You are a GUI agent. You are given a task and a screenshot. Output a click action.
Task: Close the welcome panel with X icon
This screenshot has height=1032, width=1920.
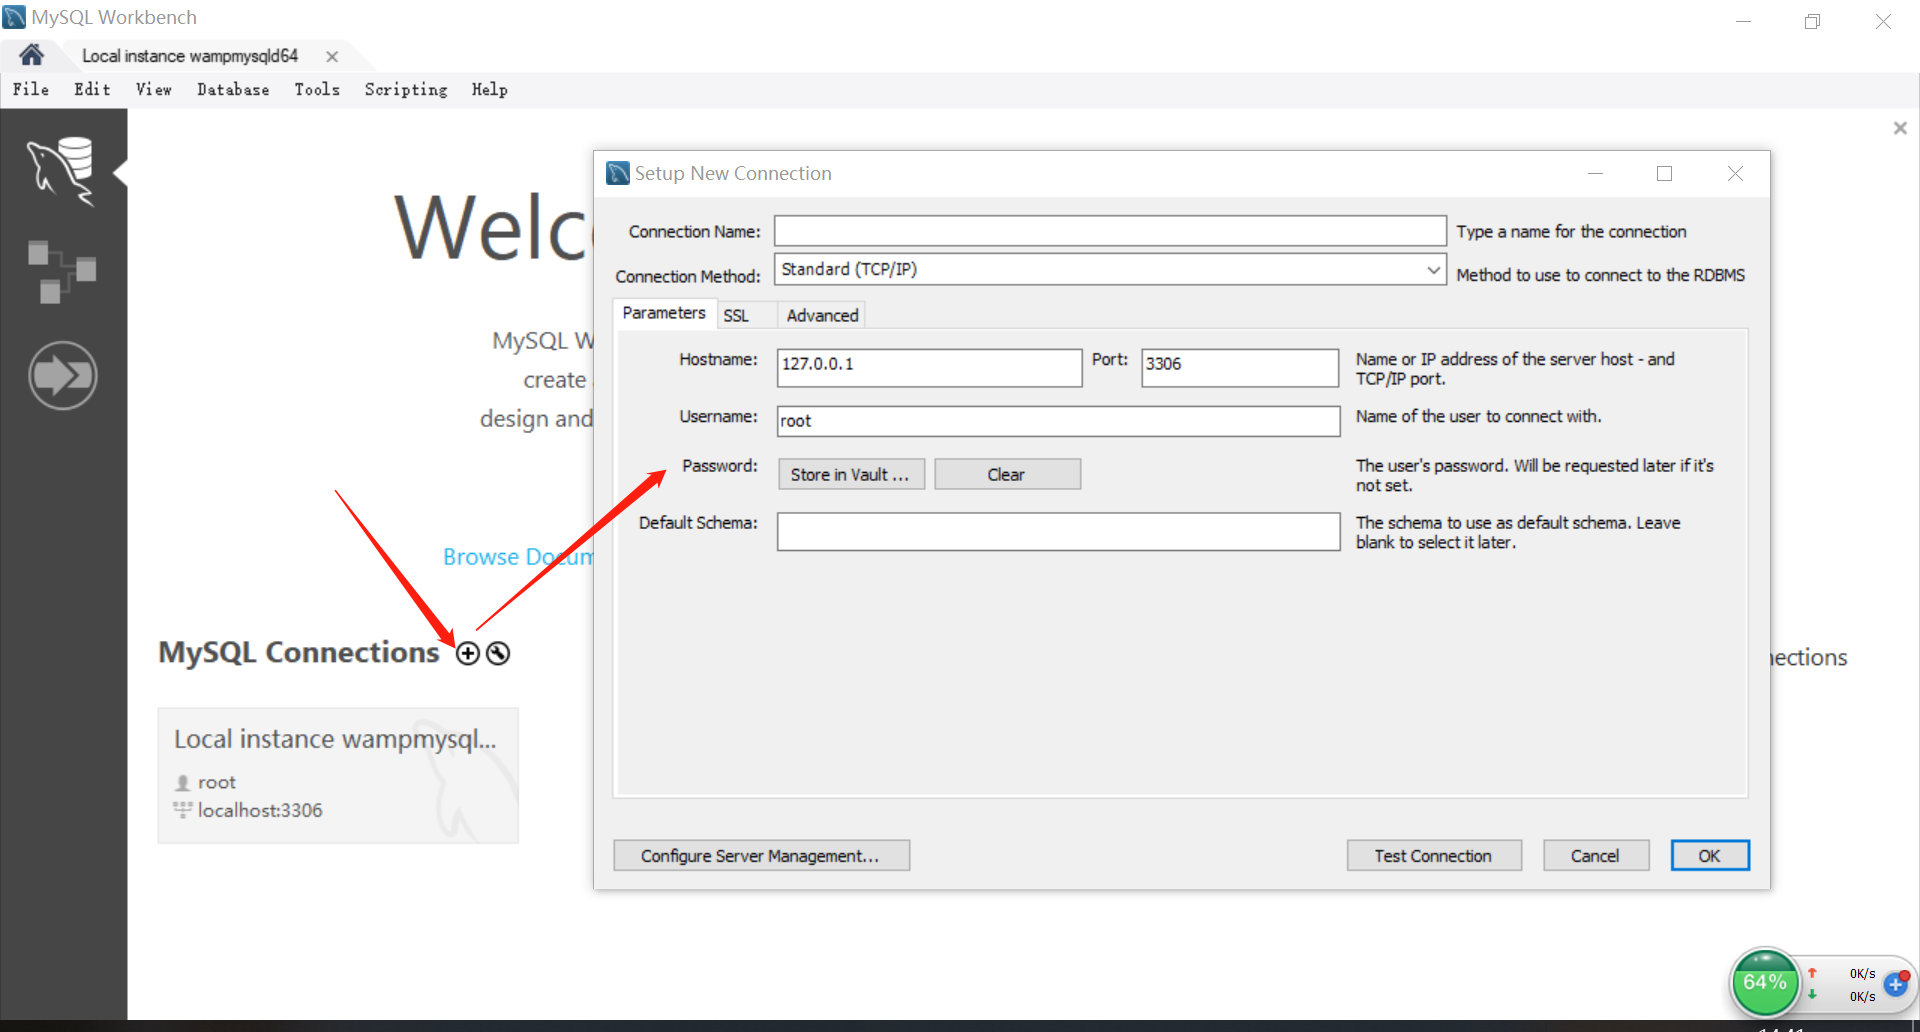(1900, 128)
